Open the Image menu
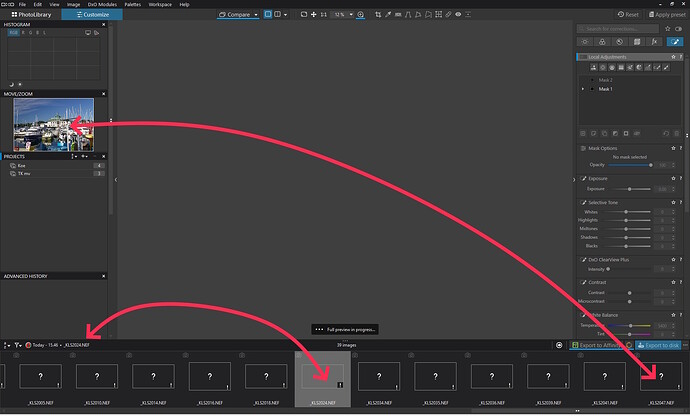690x416 pixels. coord(73,4)
